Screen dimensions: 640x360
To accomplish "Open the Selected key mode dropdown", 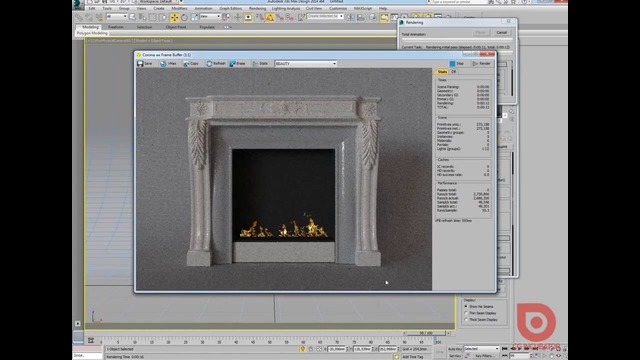I will [x=481, y=349].
